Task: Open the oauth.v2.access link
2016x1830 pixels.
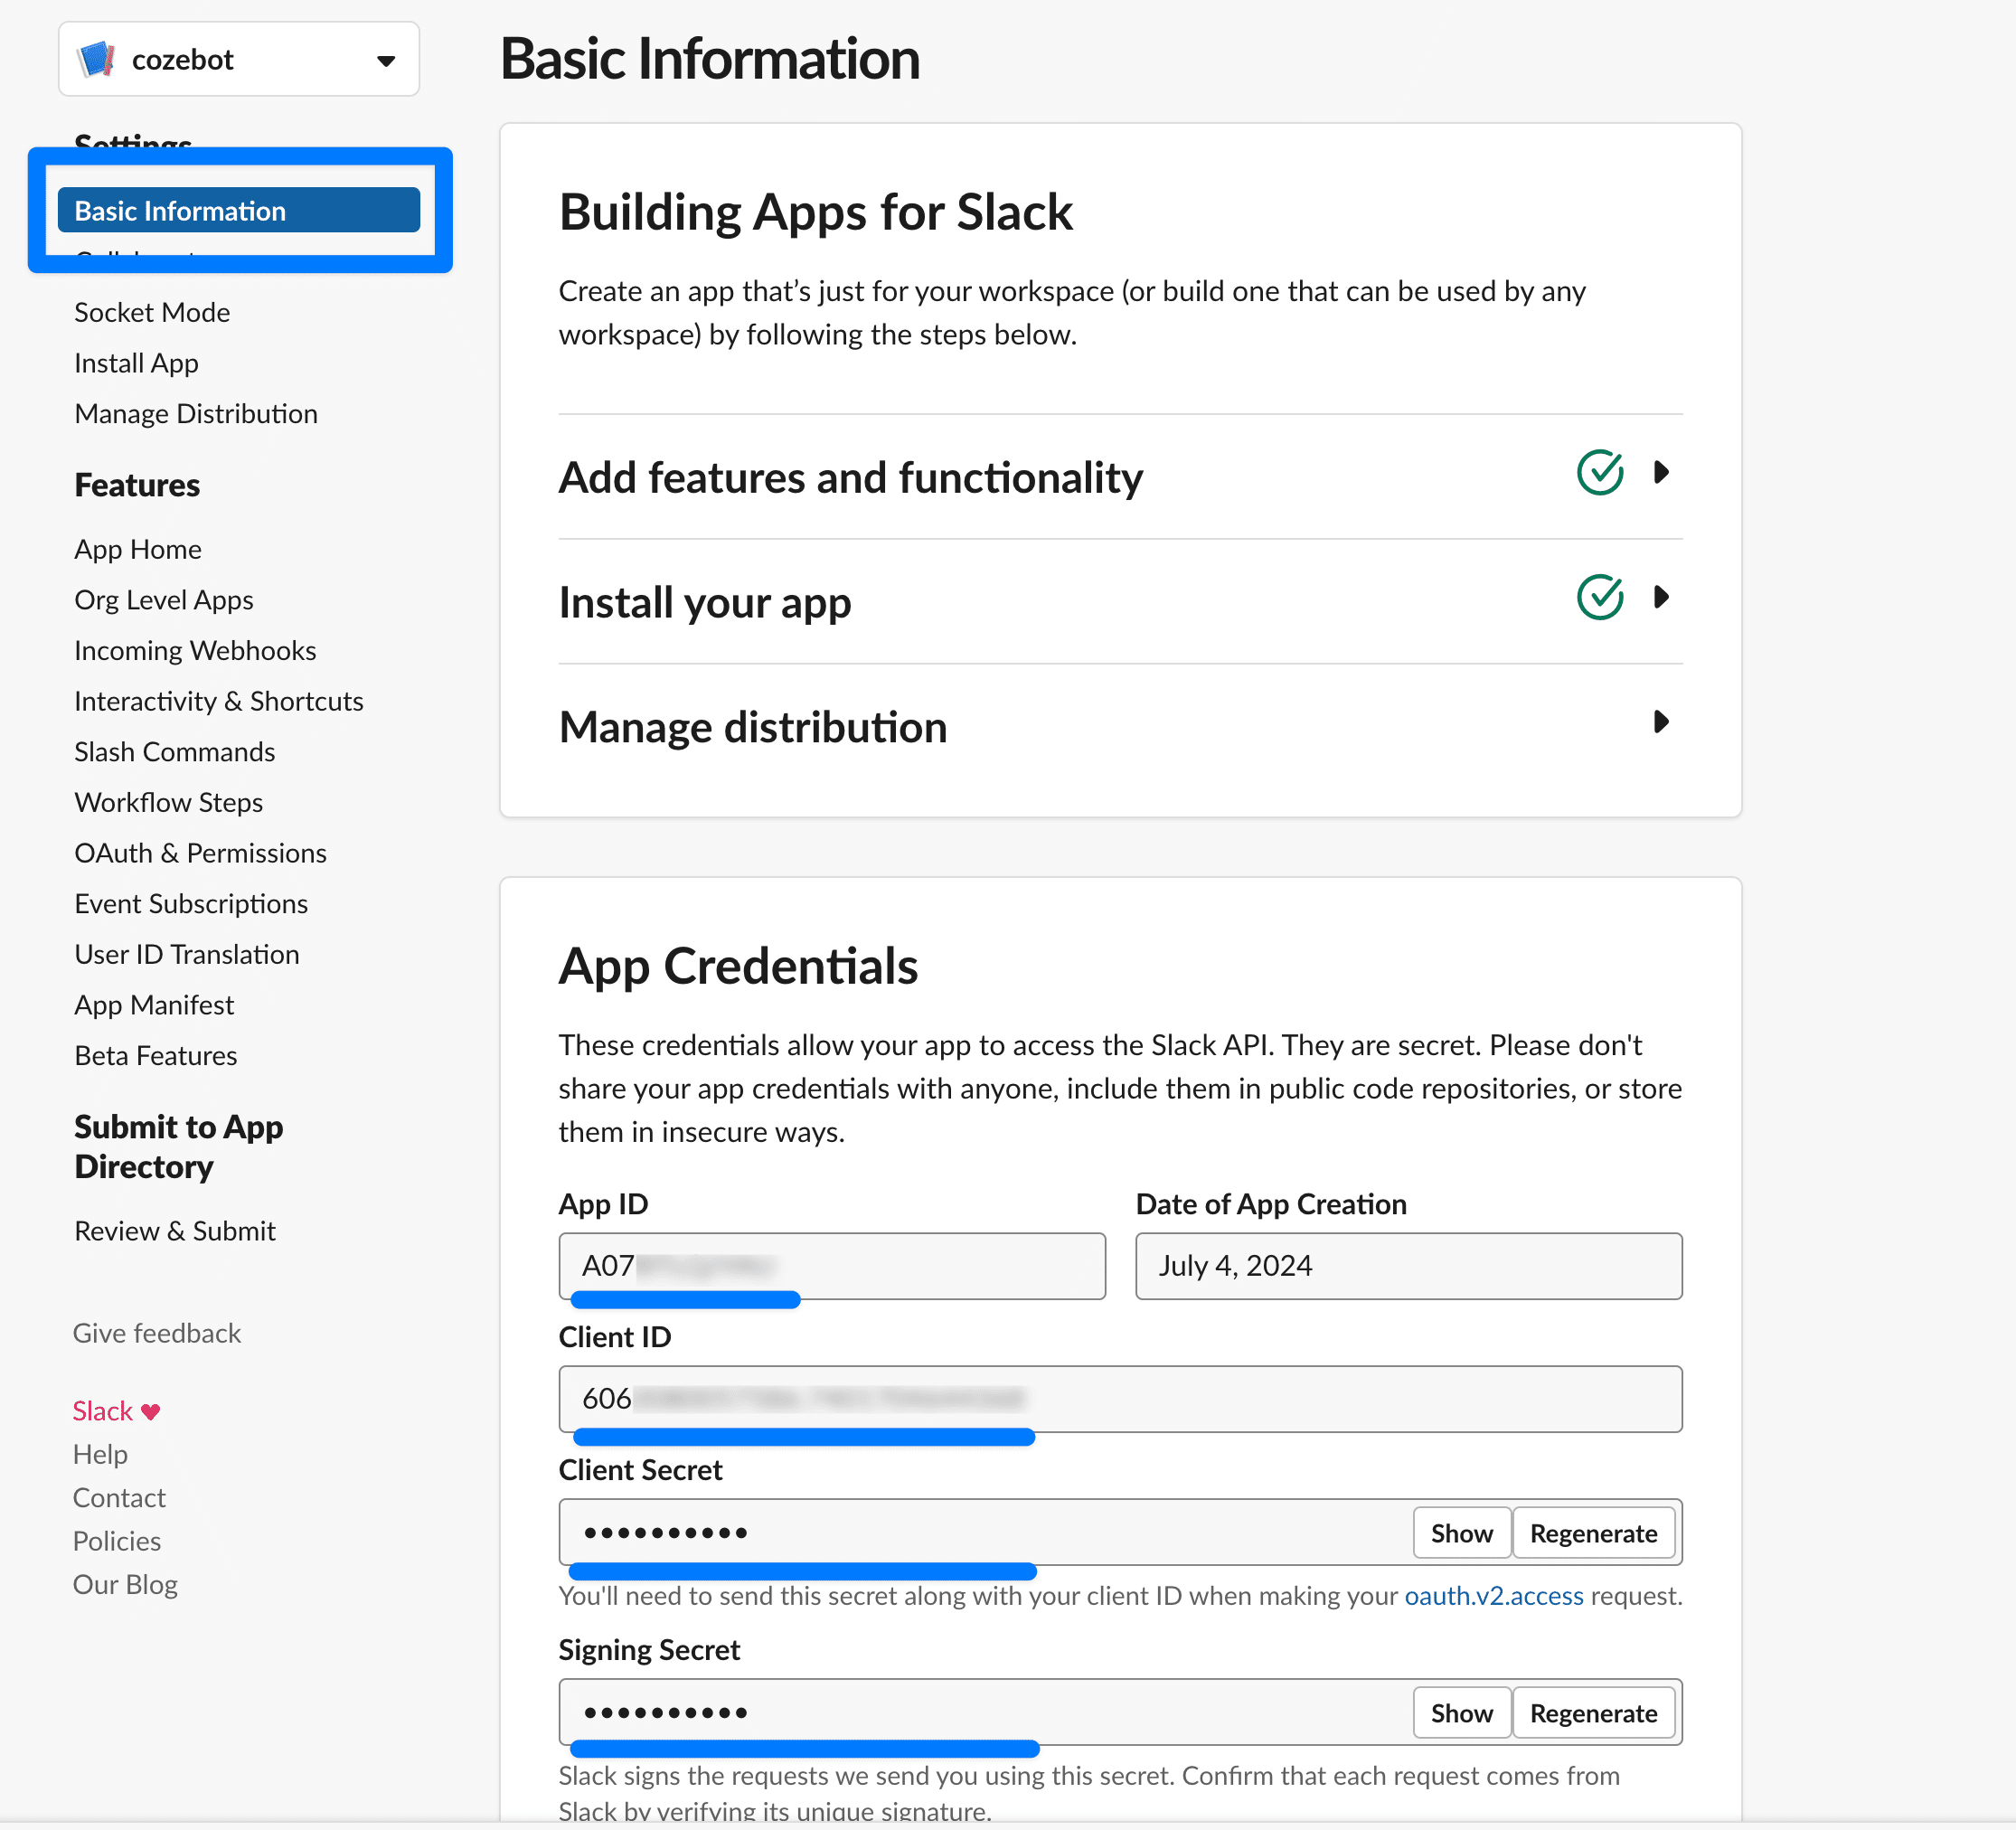Action: coord(1493,1596)
